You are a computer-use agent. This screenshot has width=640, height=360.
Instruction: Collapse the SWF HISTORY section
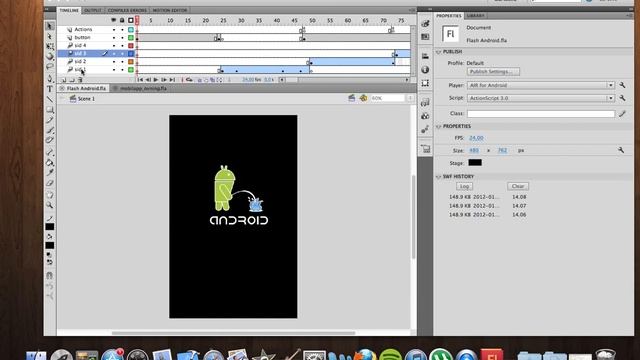(x=439, y=177)
